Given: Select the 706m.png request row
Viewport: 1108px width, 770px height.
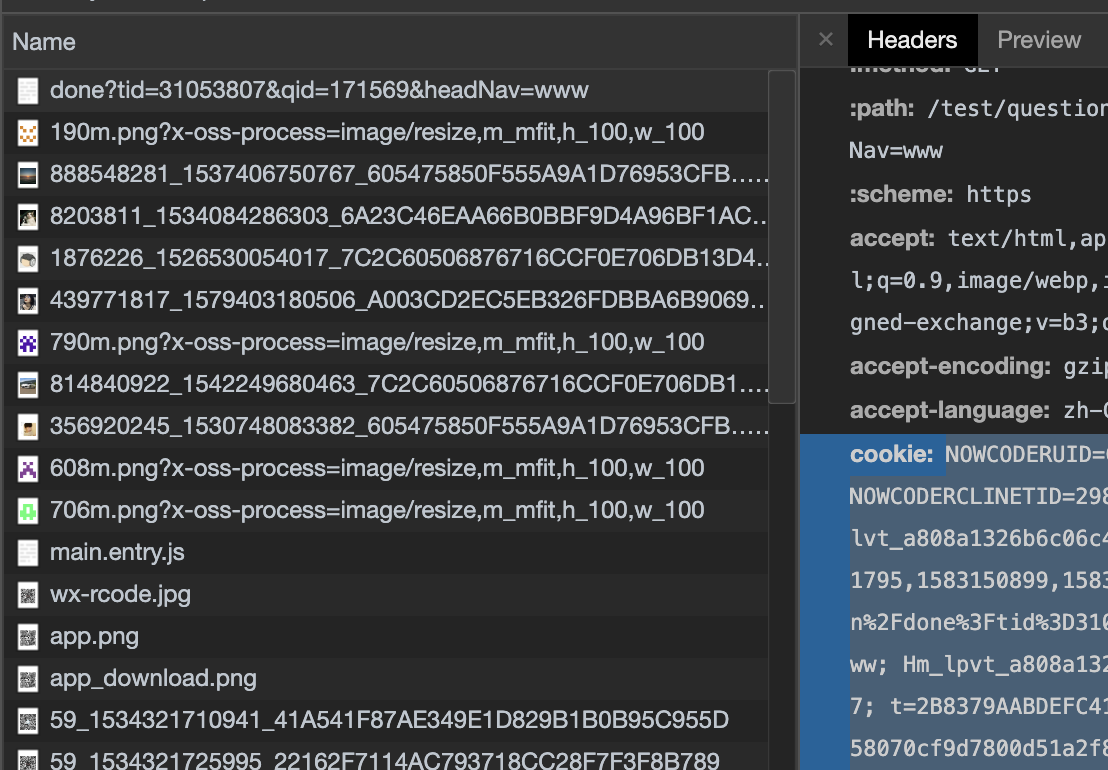Looking at the screenshot, I should 386,511.
